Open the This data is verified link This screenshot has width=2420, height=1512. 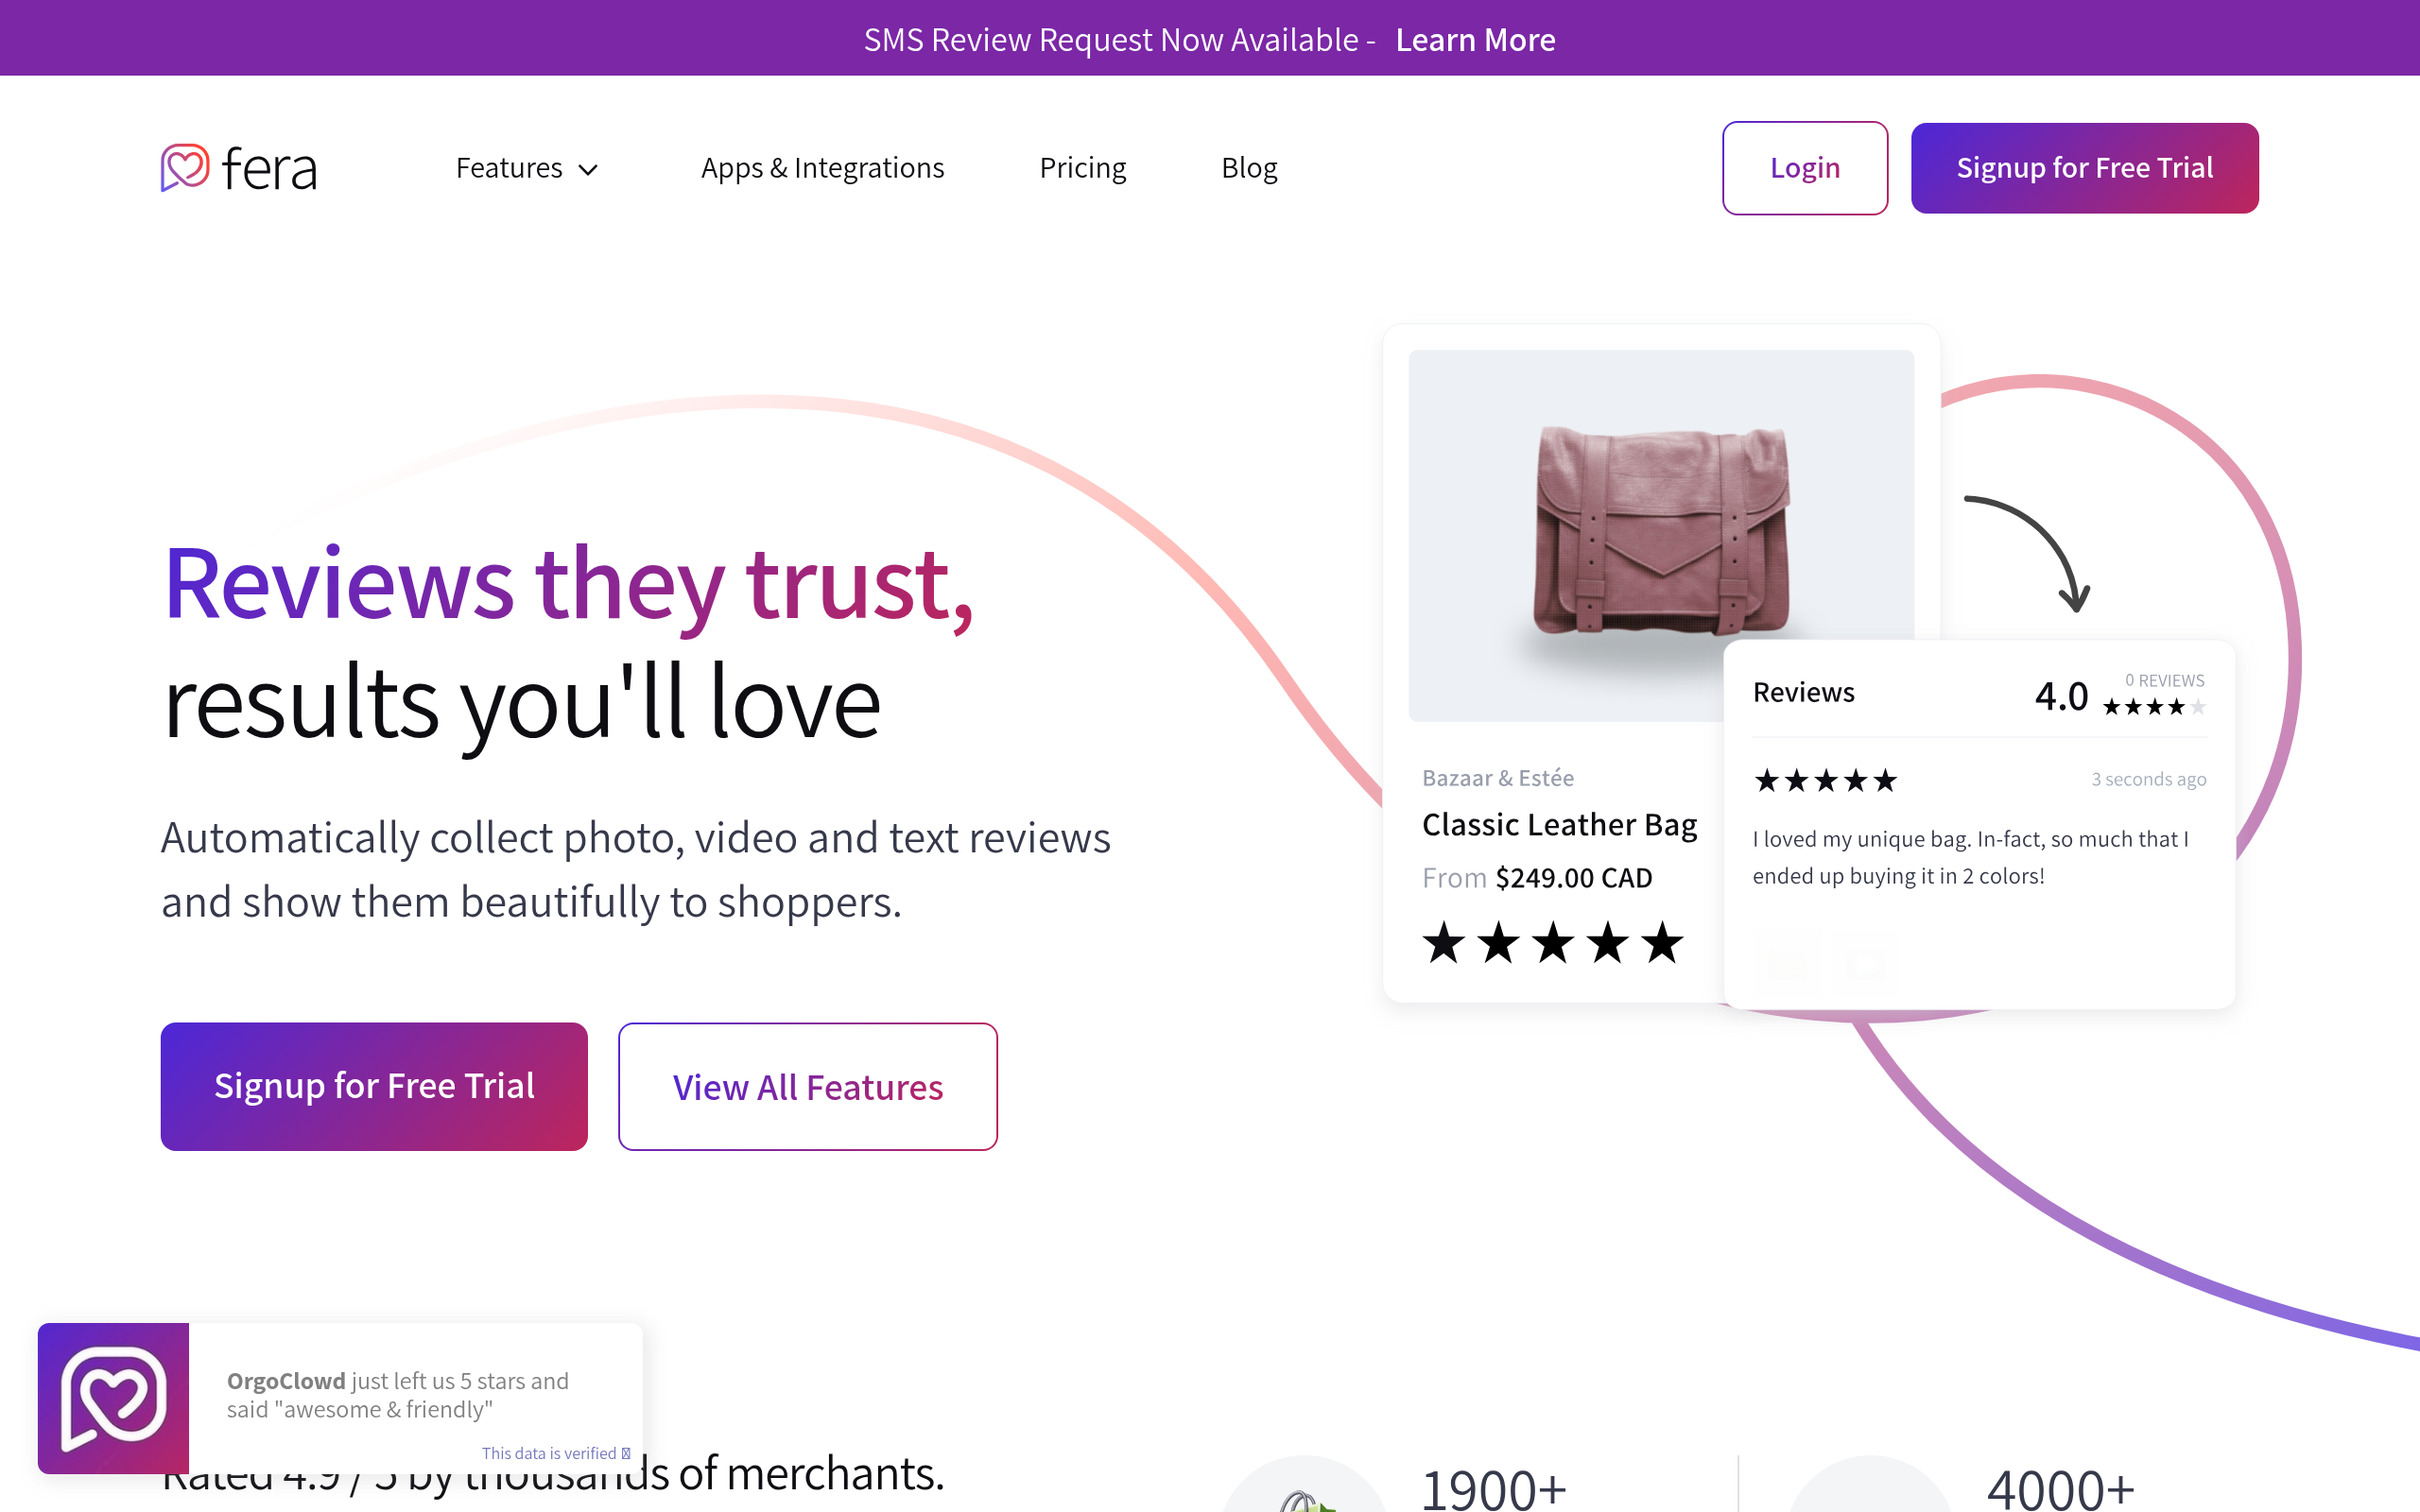[549, 1453]
